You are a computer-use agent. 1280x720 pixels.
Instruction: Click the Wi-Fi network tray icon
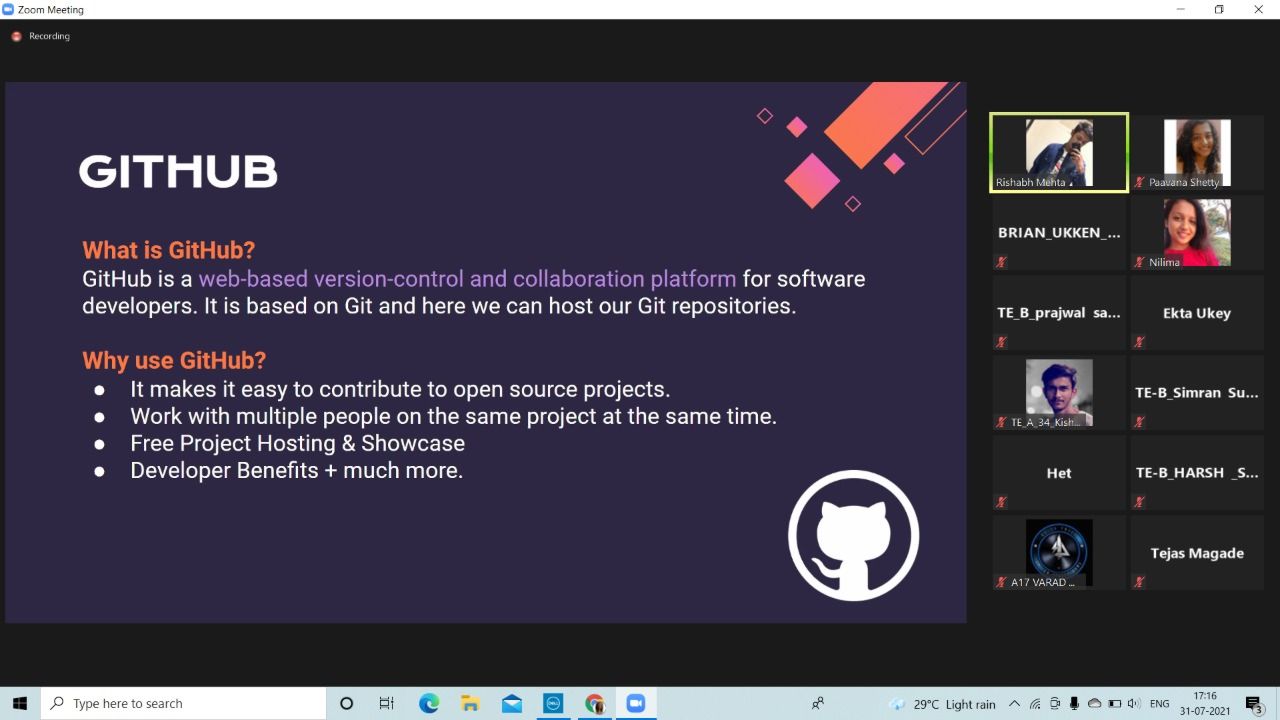click(1035, 704)
